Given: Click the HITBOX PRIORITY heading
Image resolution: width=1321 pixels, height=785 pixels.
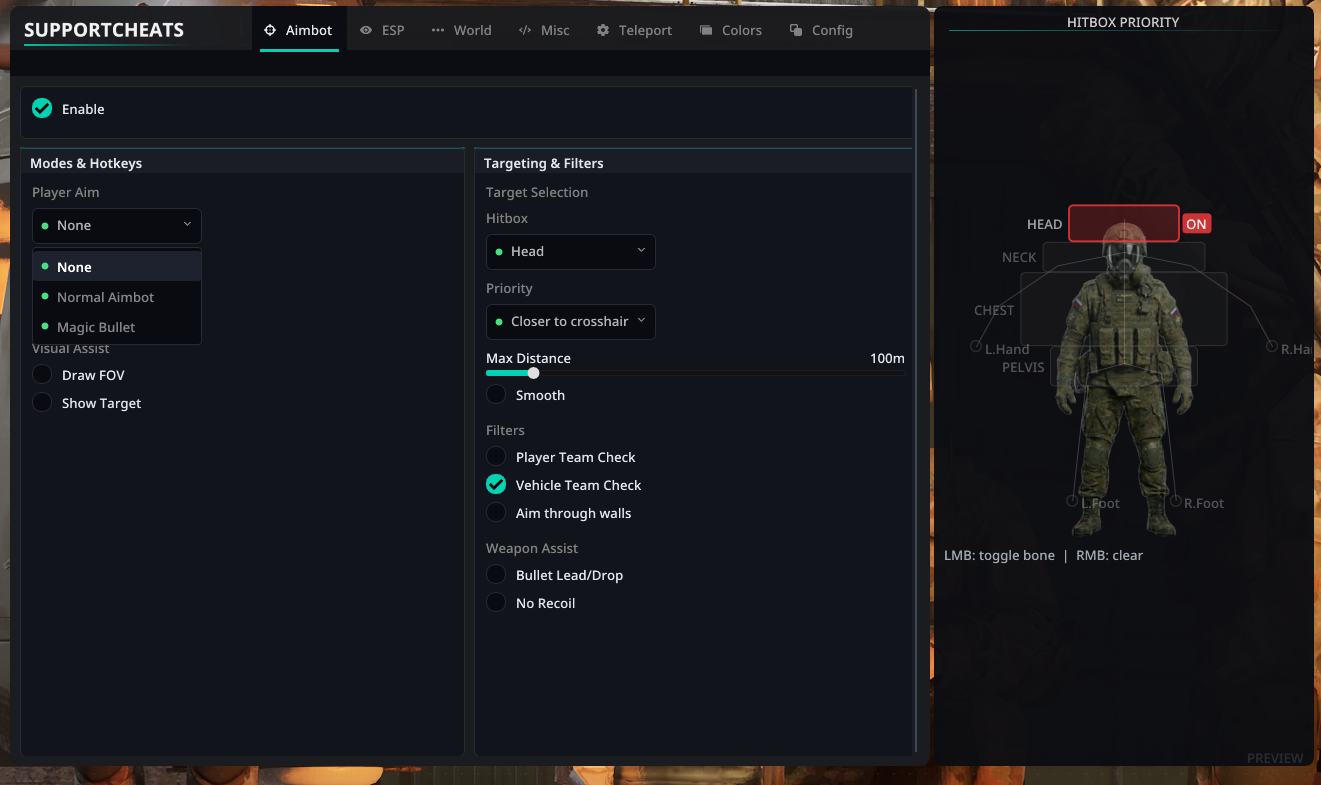Looking at the screenshot, I should pyautogui.click(x=1123, y=22).
